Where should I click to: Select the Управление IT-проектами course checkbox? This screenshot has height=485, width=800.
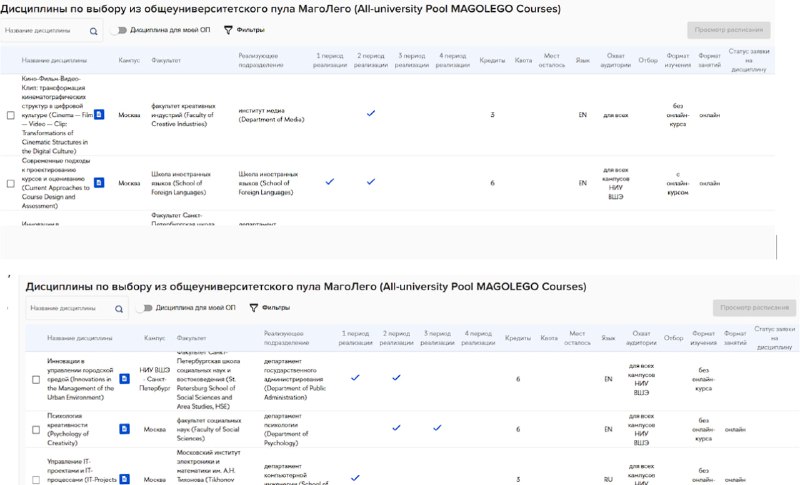36,479
